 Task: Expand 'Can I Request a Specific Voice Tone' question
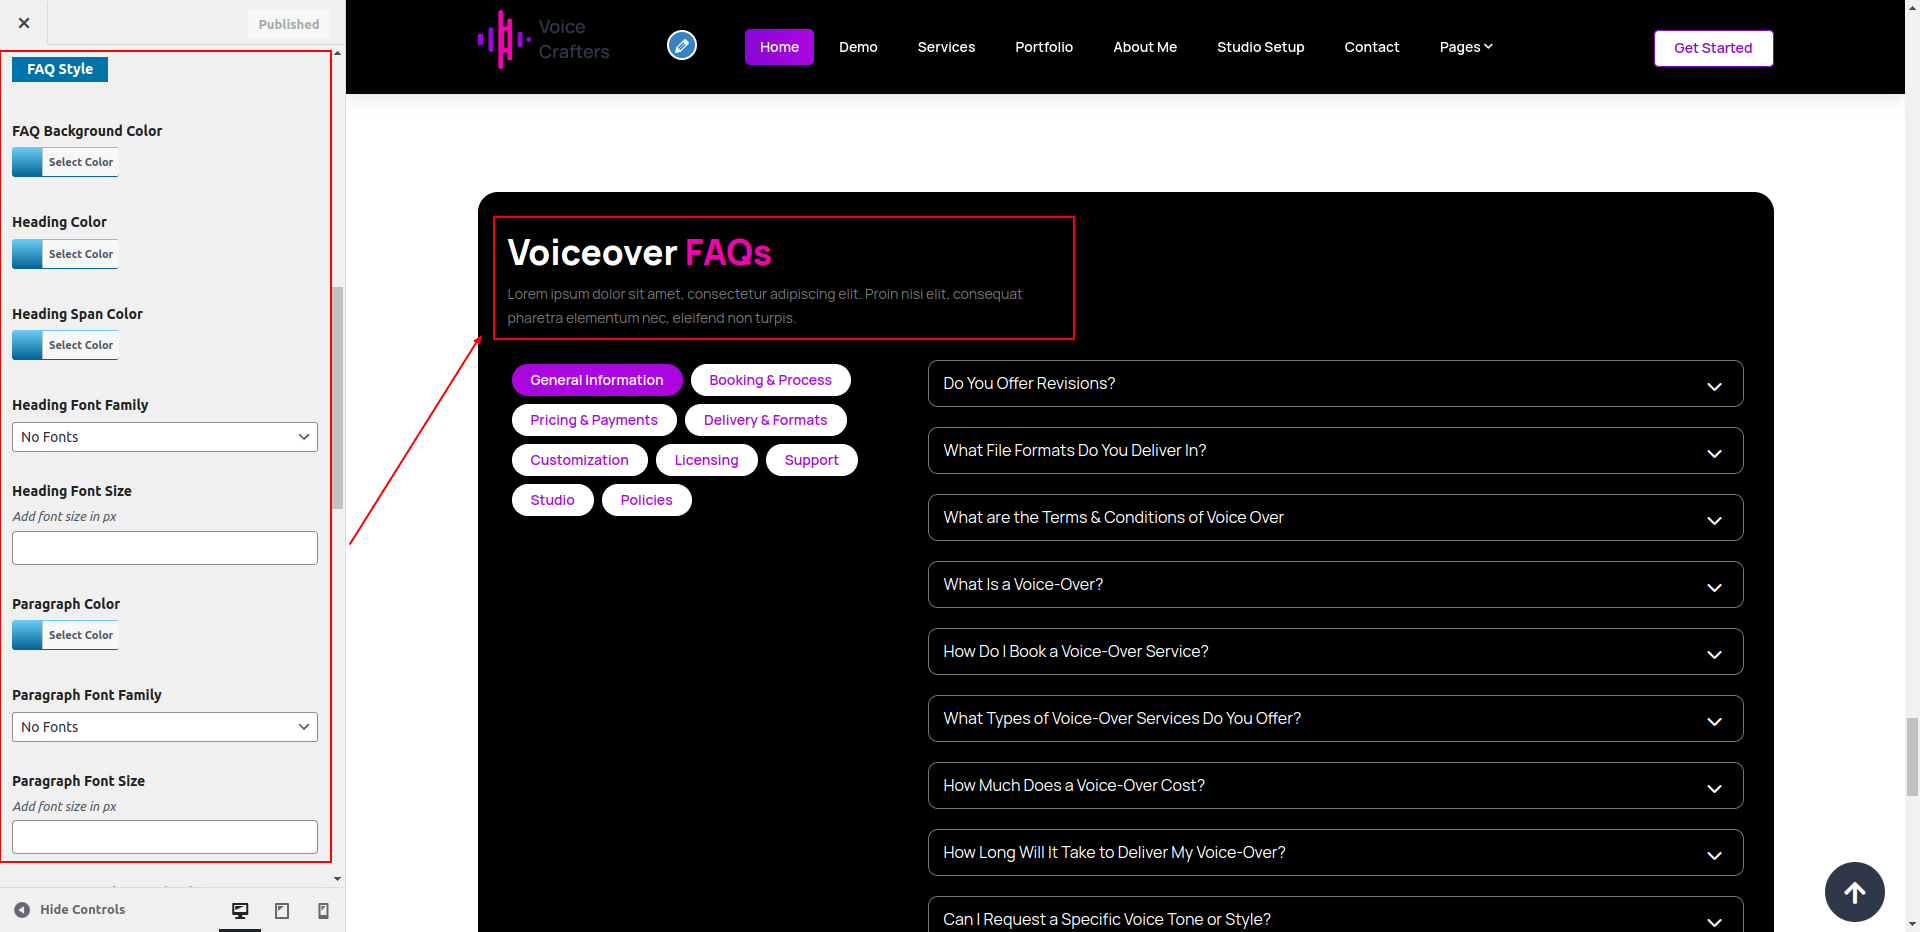pyautogui.click(x=1335, y=915)
